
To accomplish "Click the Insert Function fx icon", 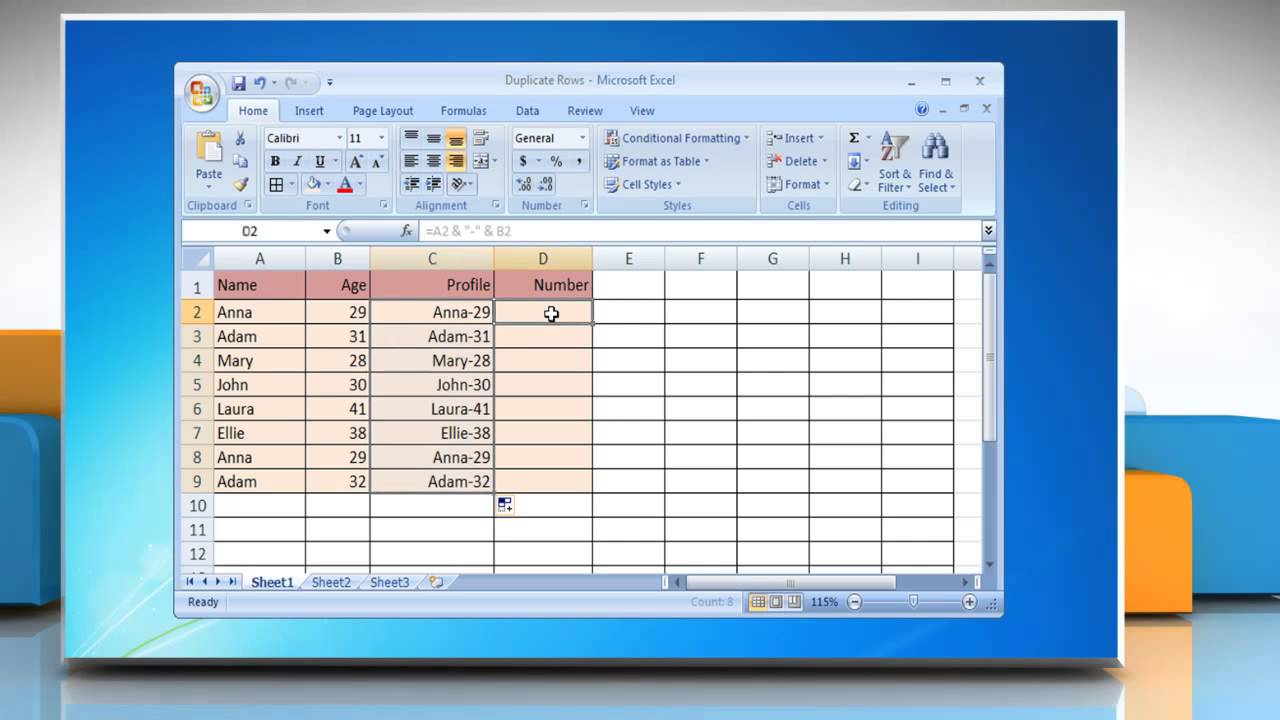I will 407,231.
